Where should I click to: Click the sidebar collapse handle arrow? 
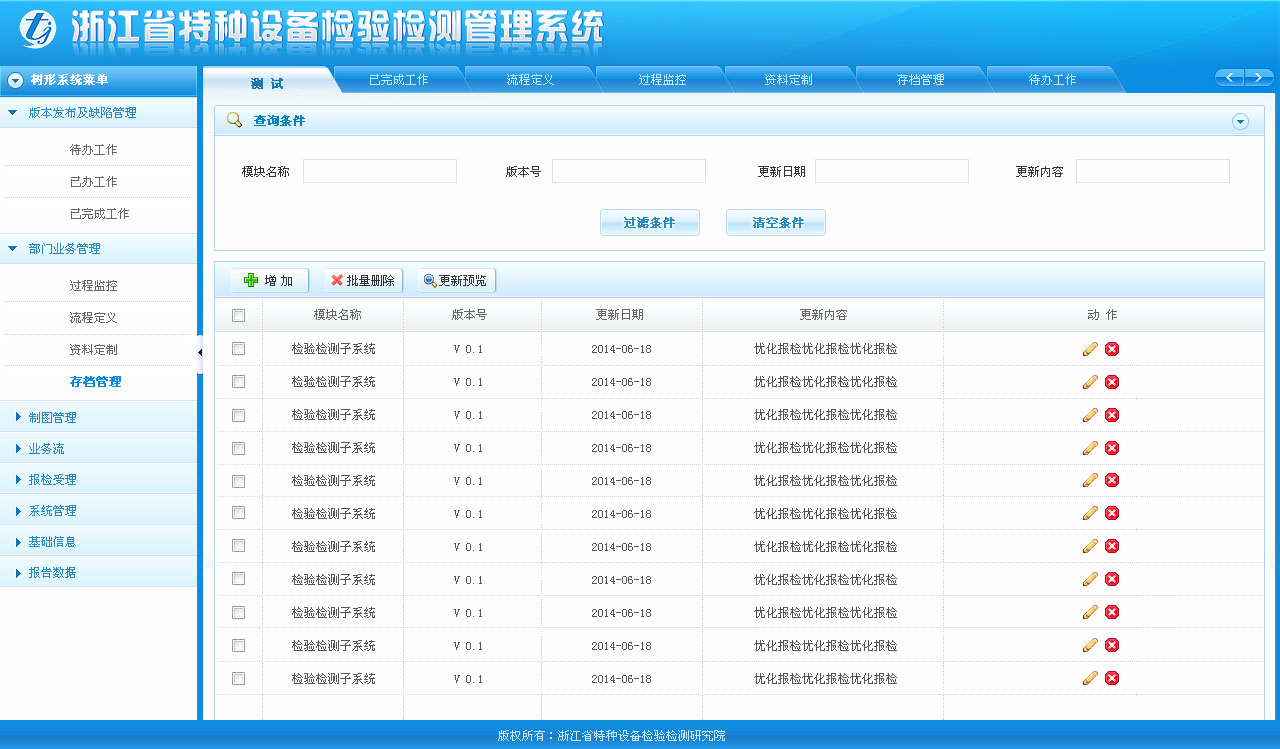tap(200, 353)
